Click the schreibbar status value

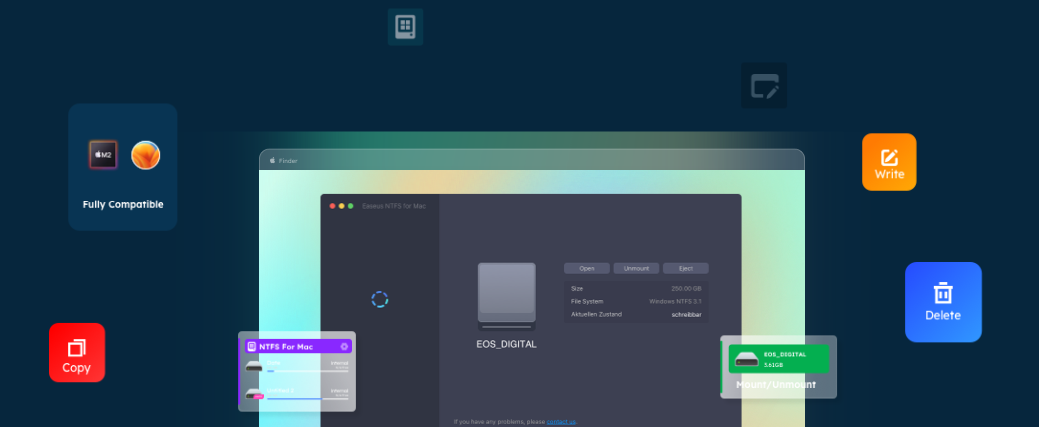pos(686,314)
